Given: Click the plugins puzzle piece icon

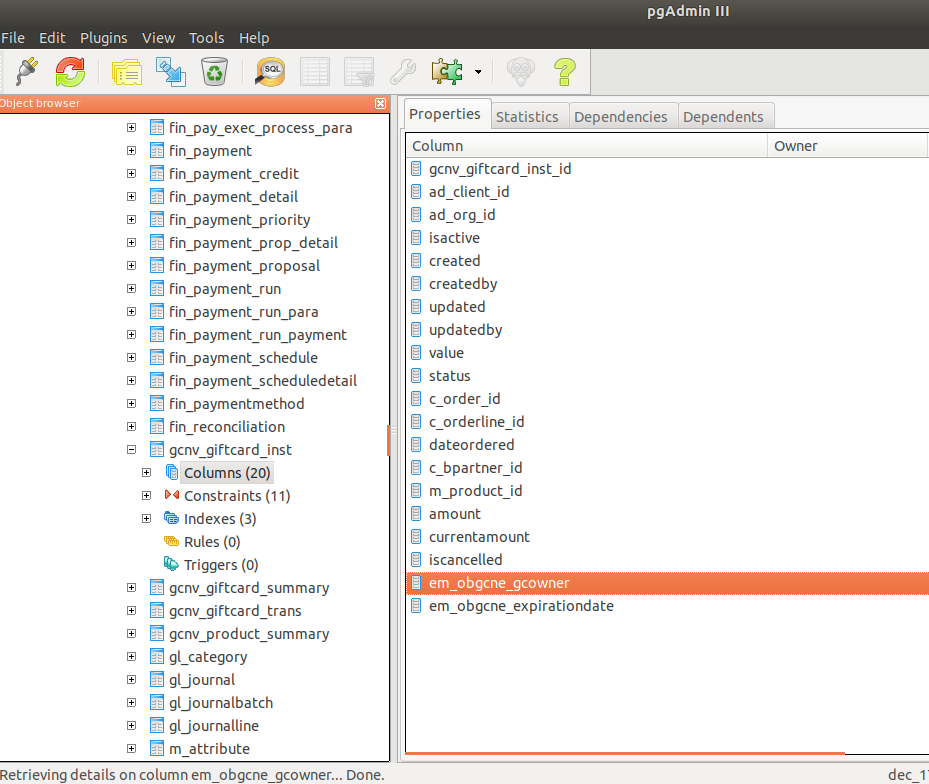Looking at the screenshot, I should (446, 71).
